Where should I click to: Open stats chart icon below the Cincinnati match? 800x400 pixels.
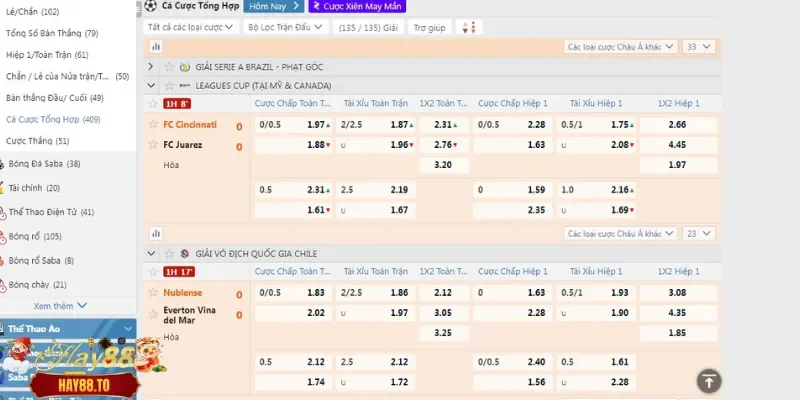(153, 232)
